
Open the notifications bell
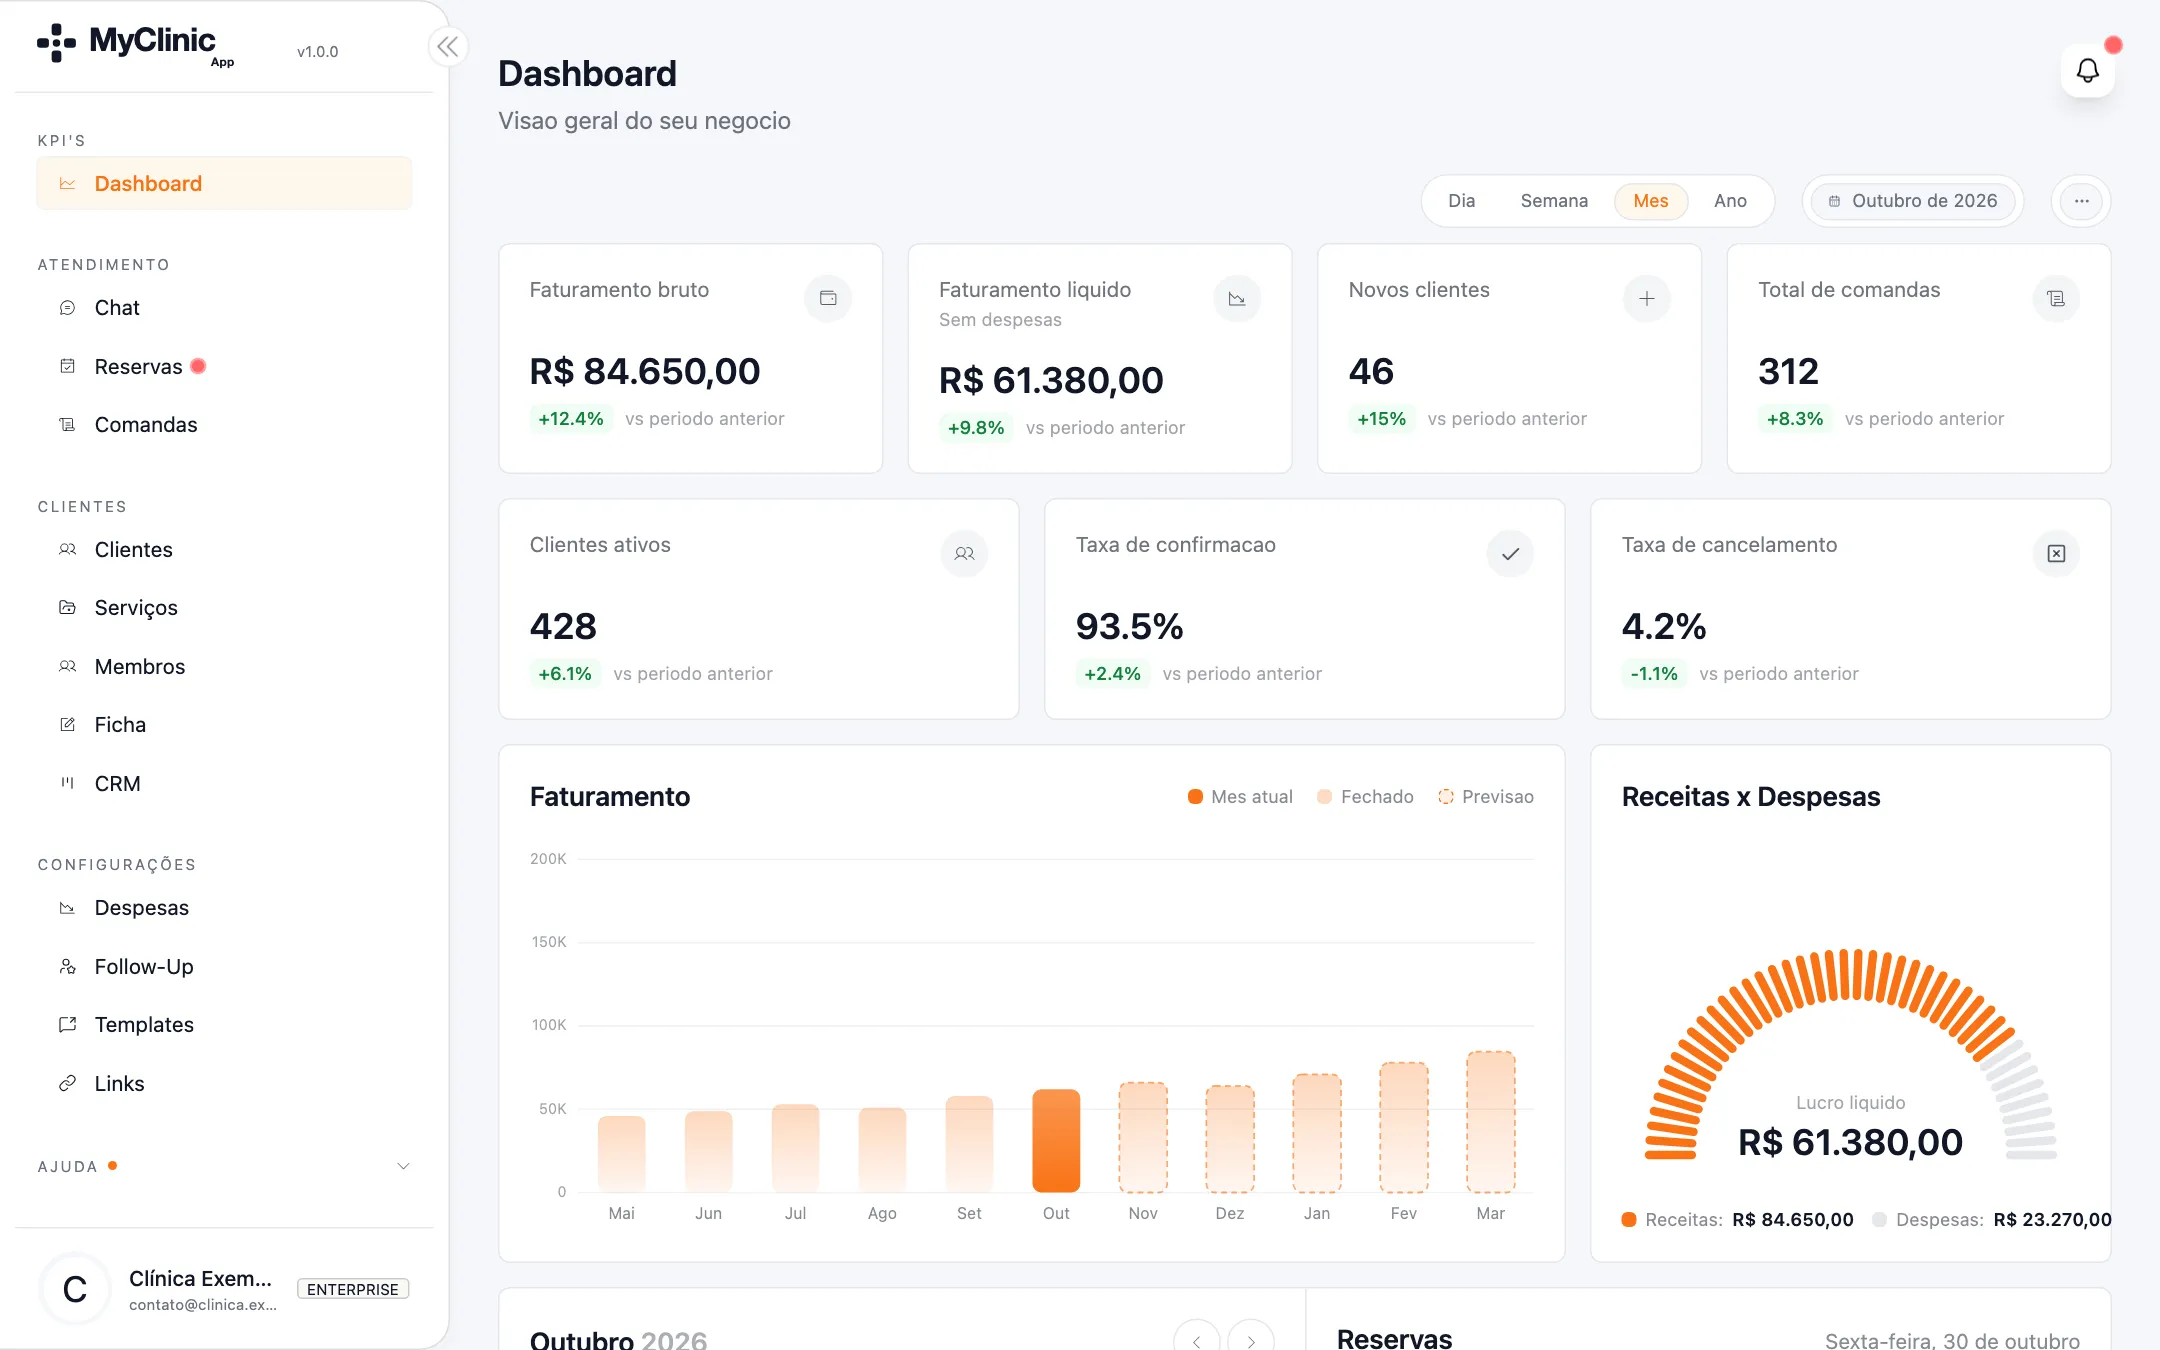pos(2087,71)
